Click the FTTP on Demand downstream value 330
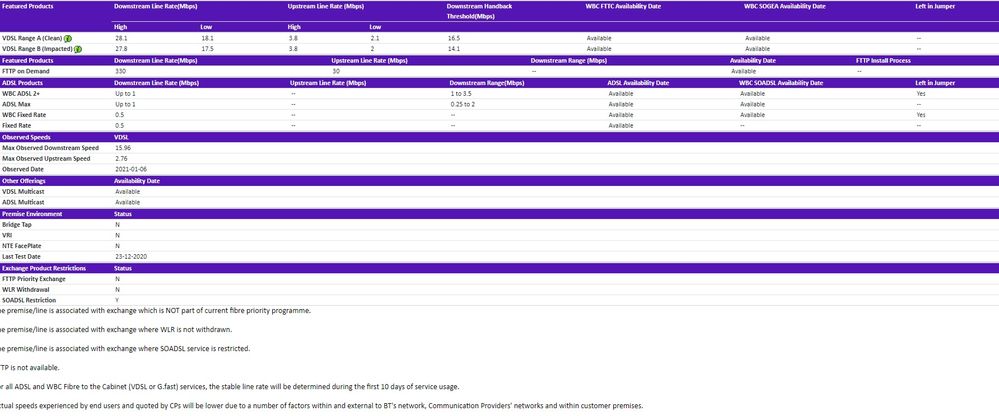 pos(121,71)
